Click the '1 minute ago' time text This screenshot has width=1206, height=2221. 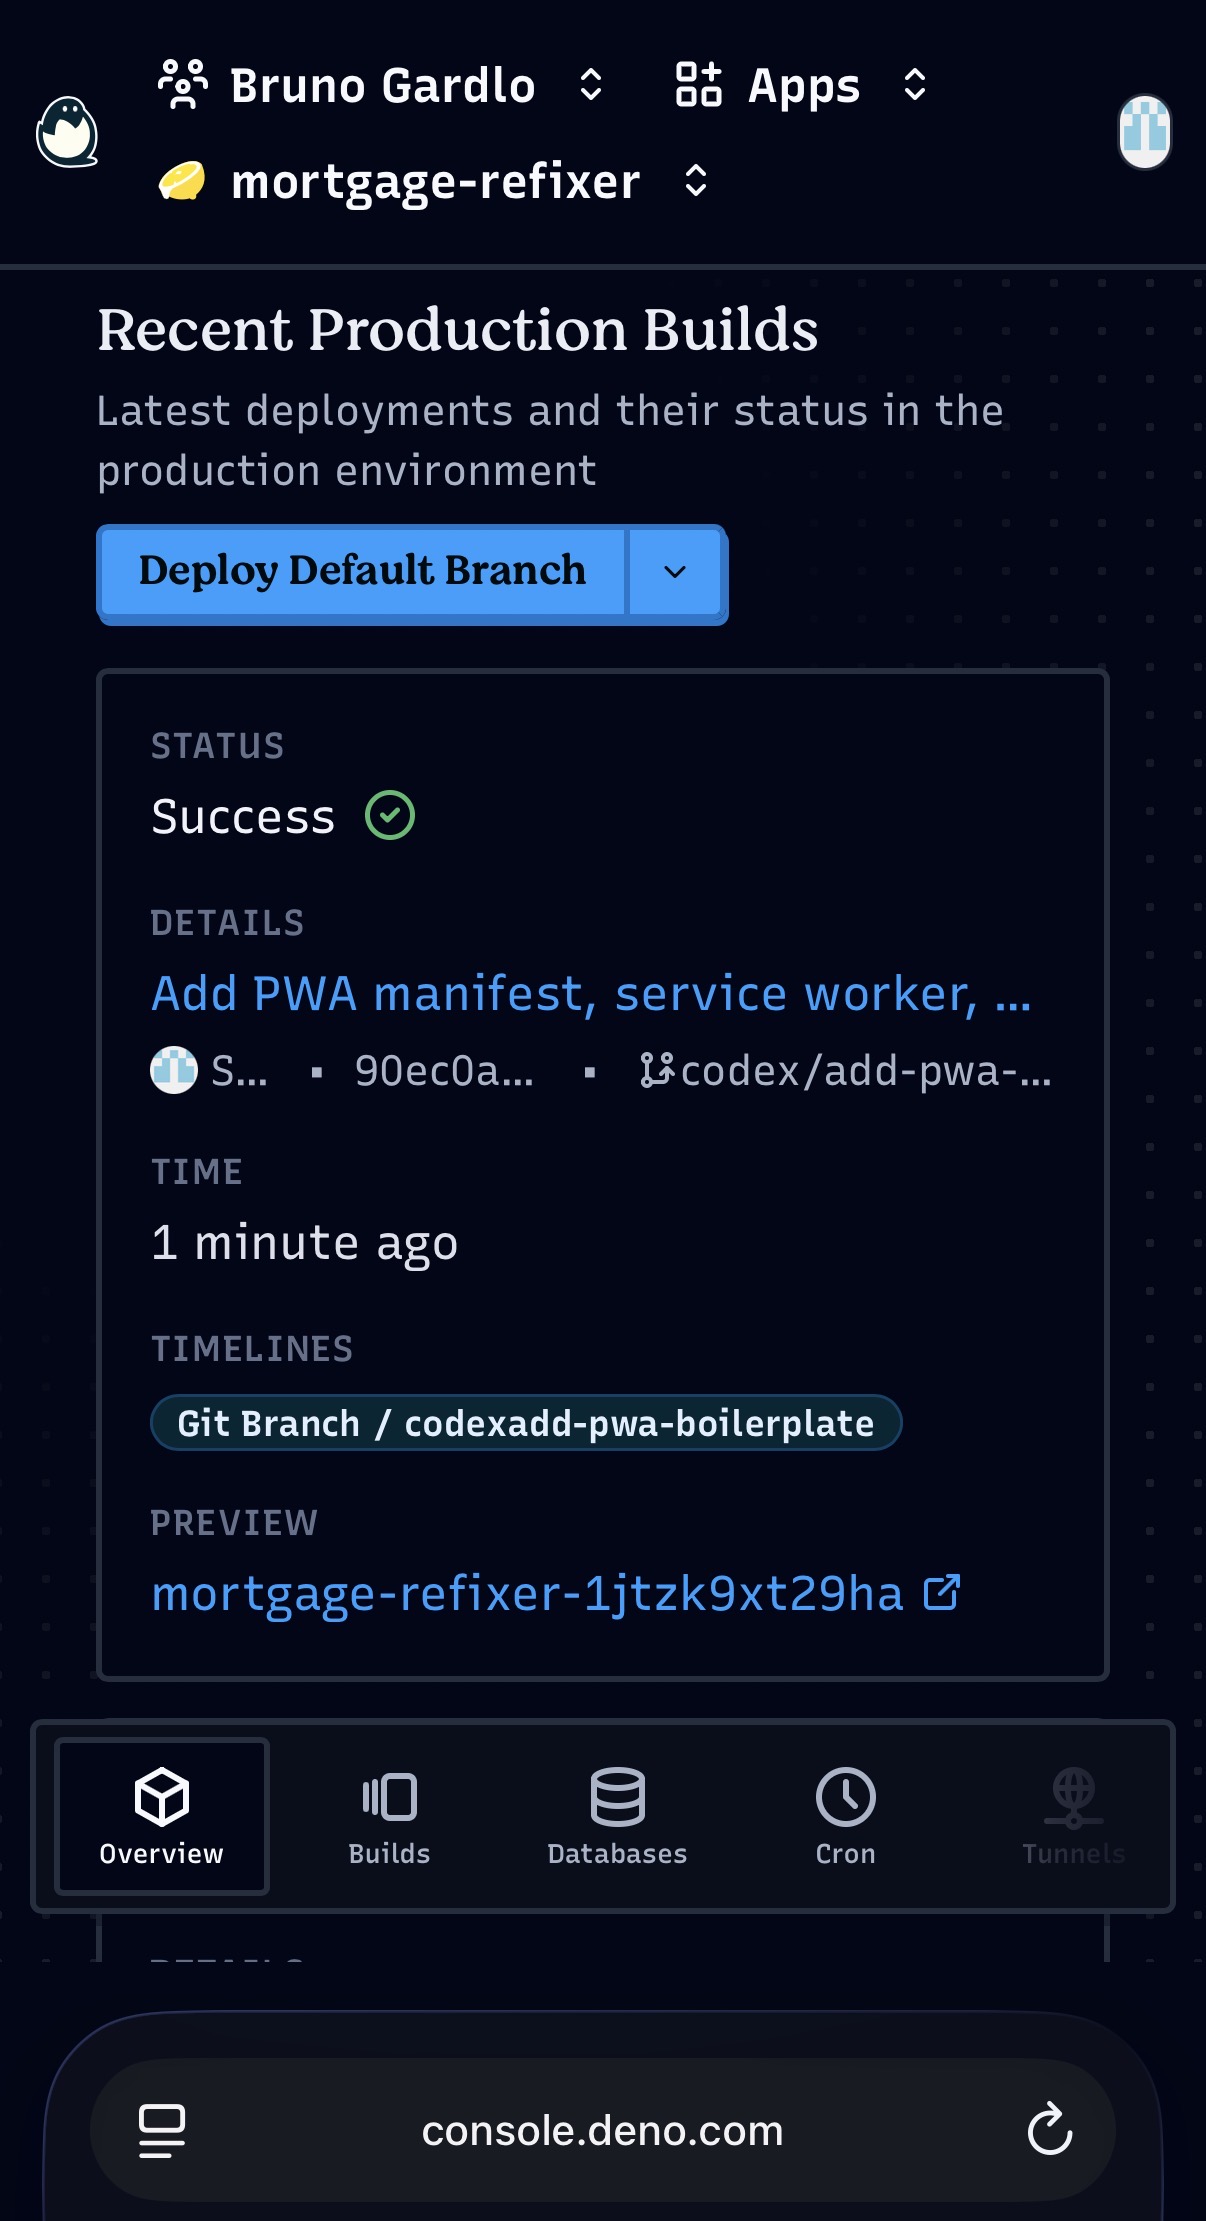305,1243
